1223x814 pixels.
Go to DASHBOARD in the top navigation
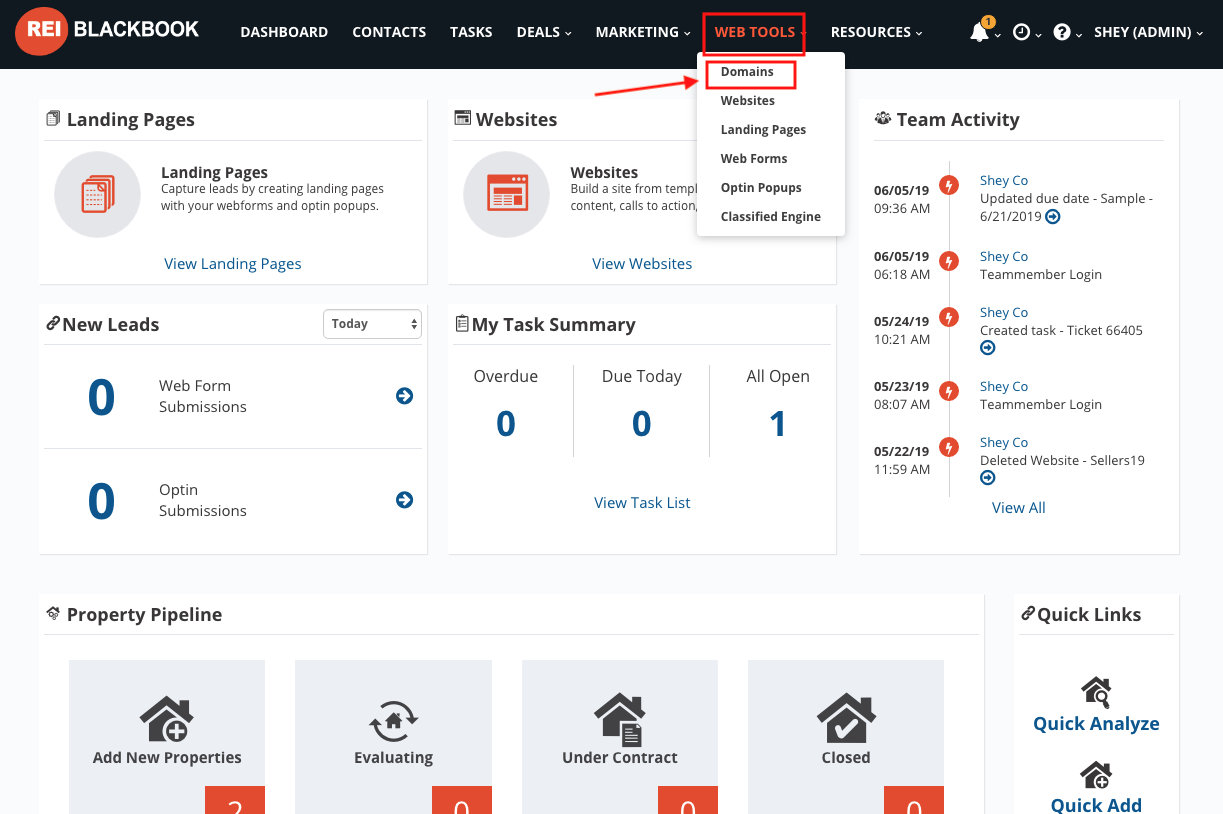[284, 32]
